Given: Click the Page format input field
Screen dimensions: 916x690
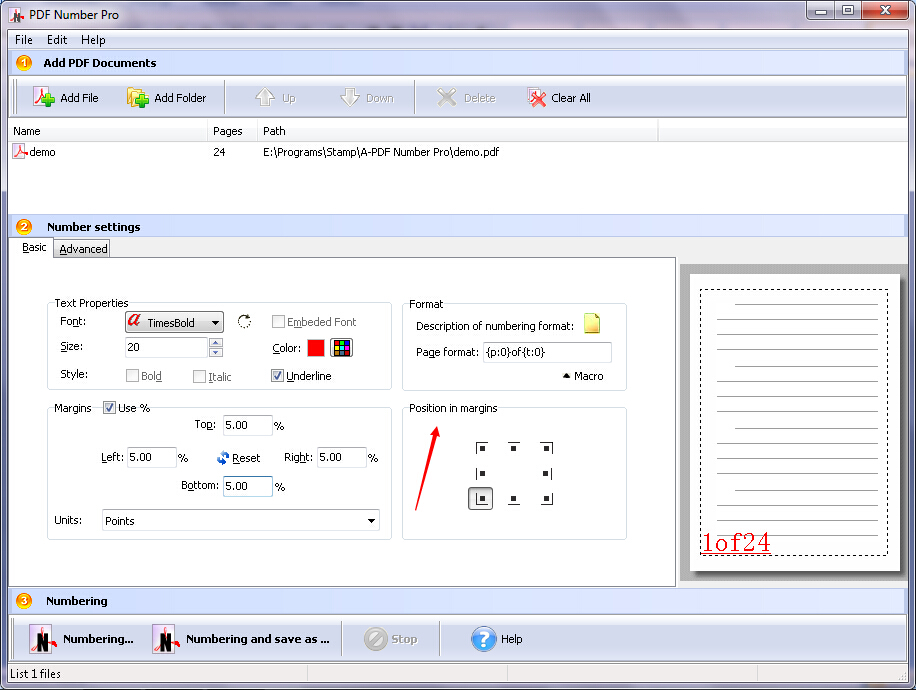Looking at the screenshot, I should tap(547, 352).
